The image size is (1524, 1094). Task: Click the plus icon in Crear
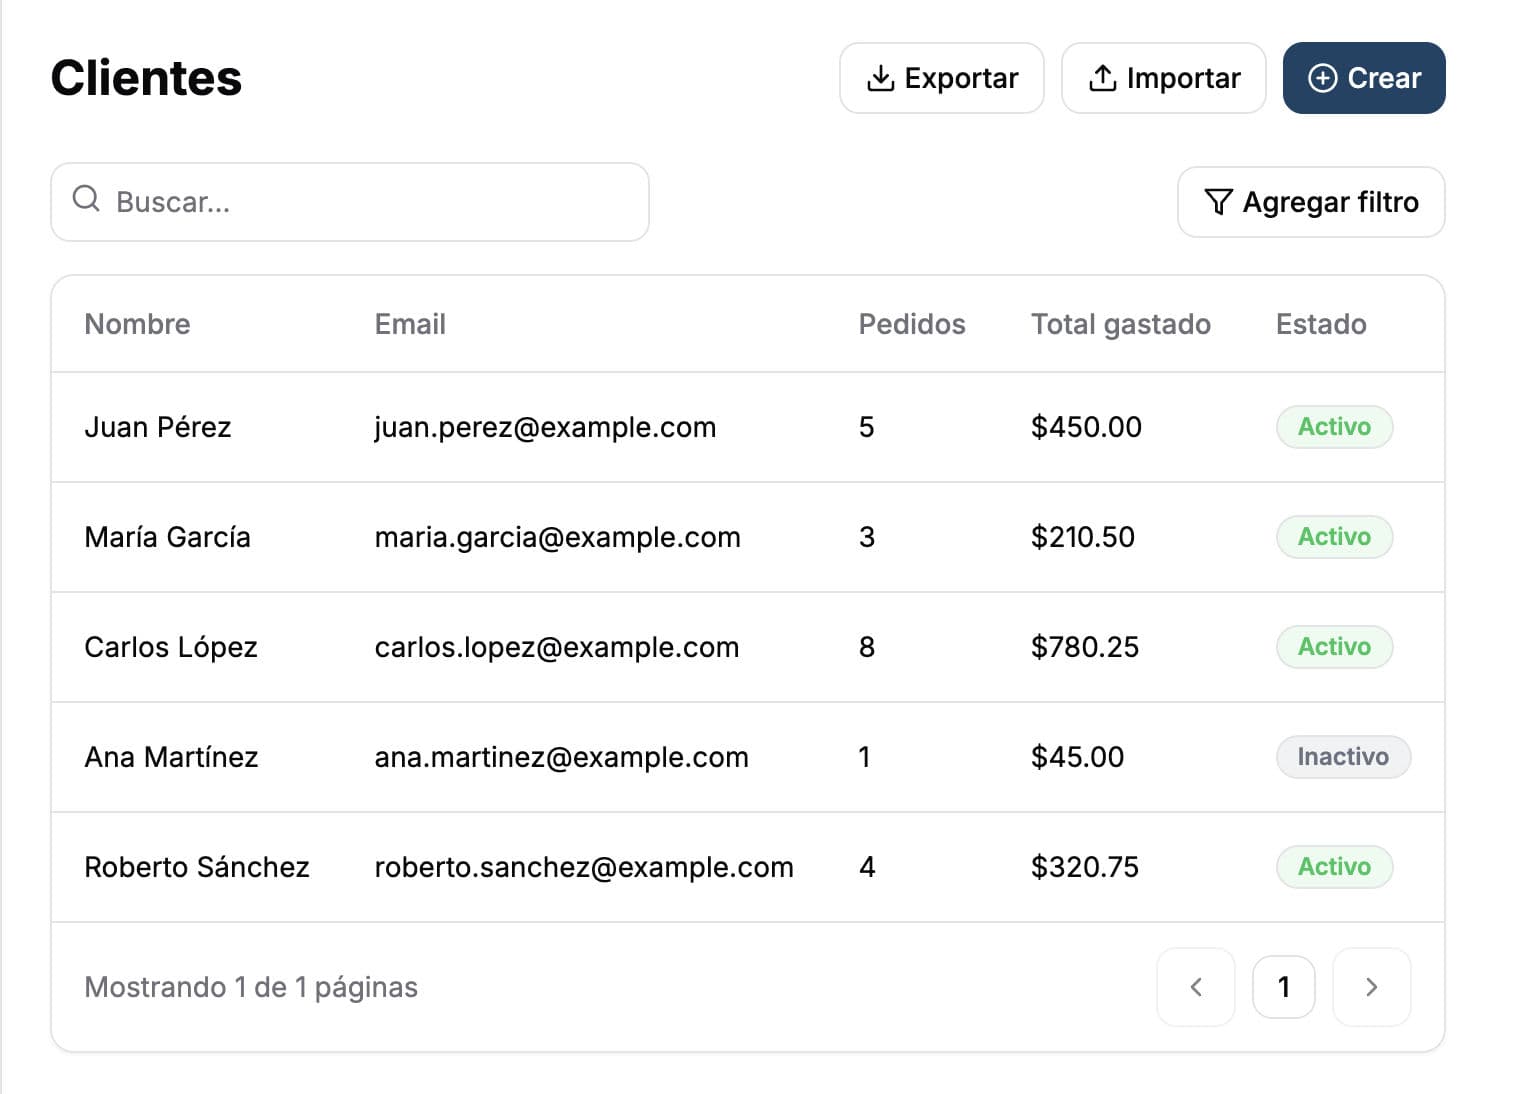pyautogui.click(x=1322, y=78)
